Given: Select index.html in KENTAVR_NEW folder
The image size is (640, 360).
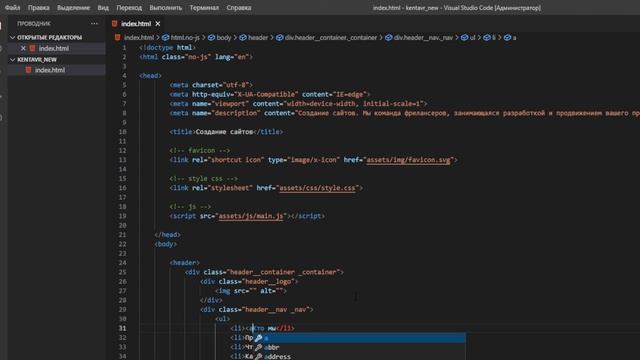Looking at the screenshot, I should tap(50, 70).
